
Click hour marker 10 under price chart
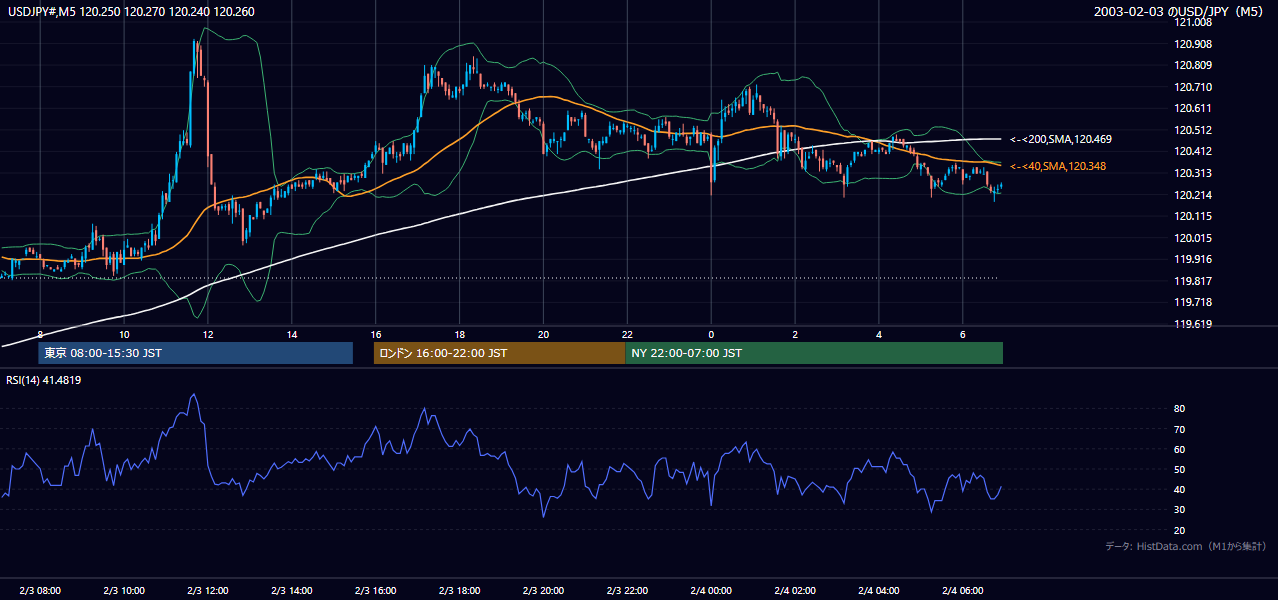point(124,334)
